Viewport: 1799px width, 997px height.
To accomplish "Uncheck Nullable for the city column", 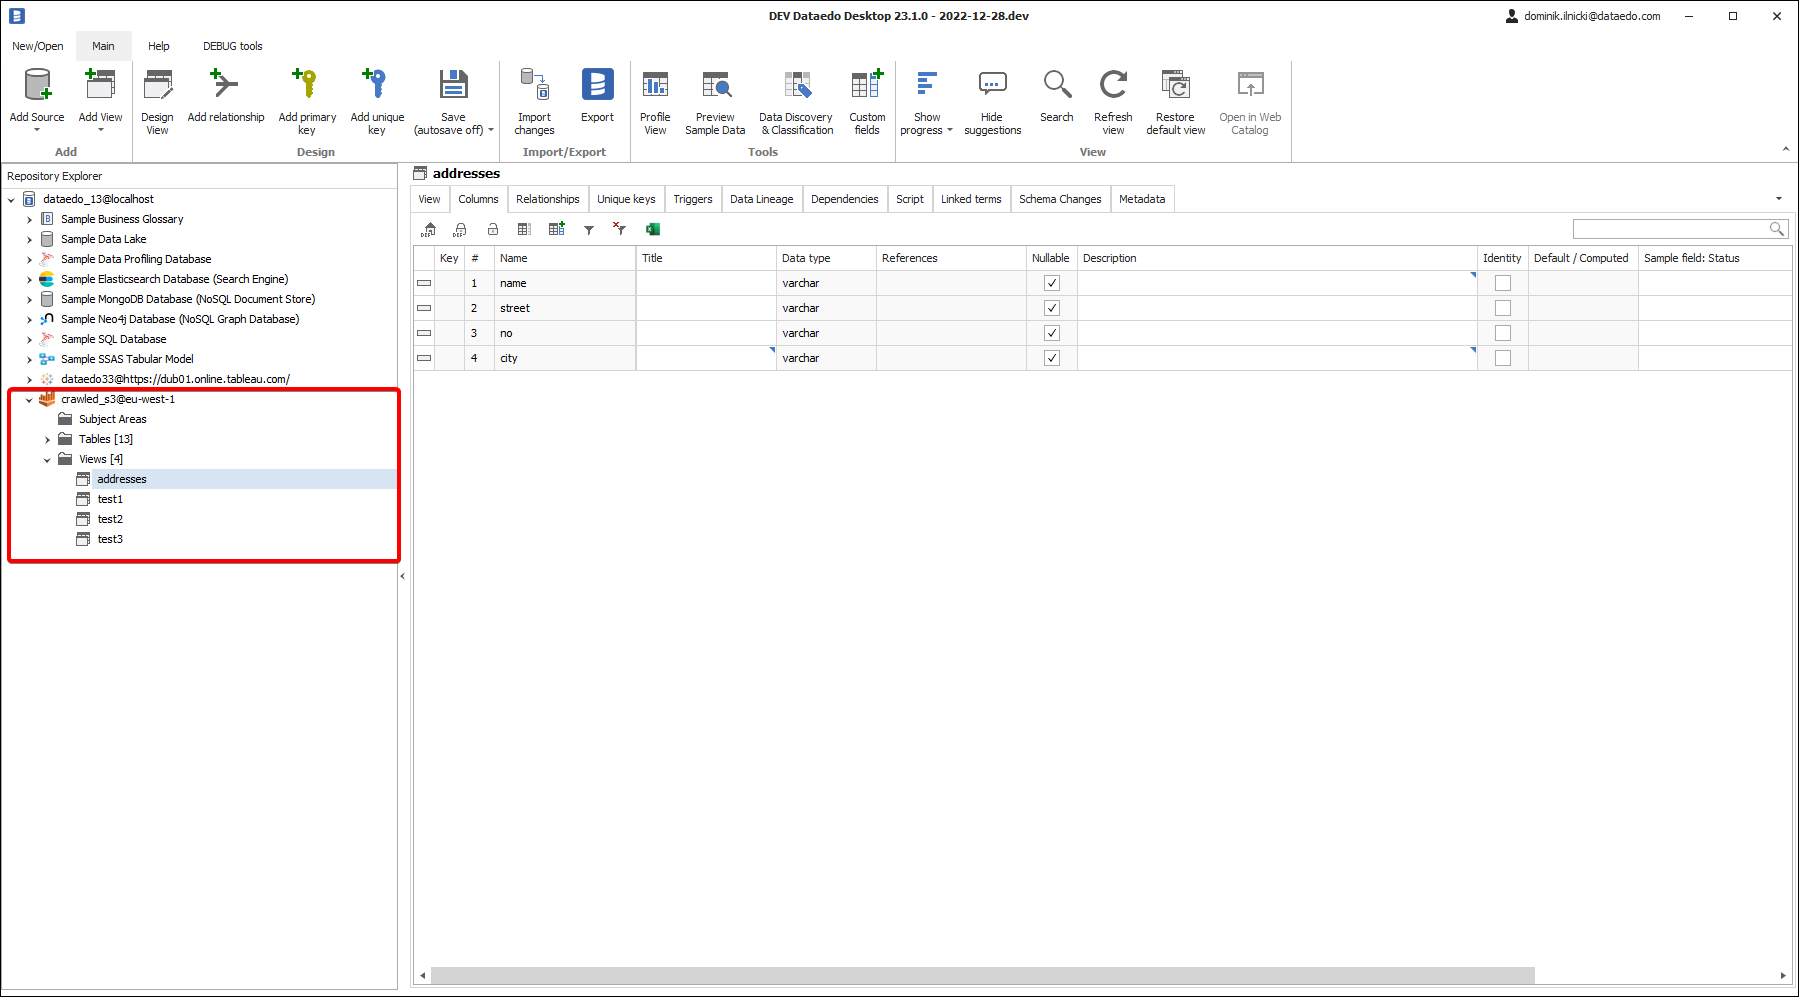I will [x=1051, y=358].
